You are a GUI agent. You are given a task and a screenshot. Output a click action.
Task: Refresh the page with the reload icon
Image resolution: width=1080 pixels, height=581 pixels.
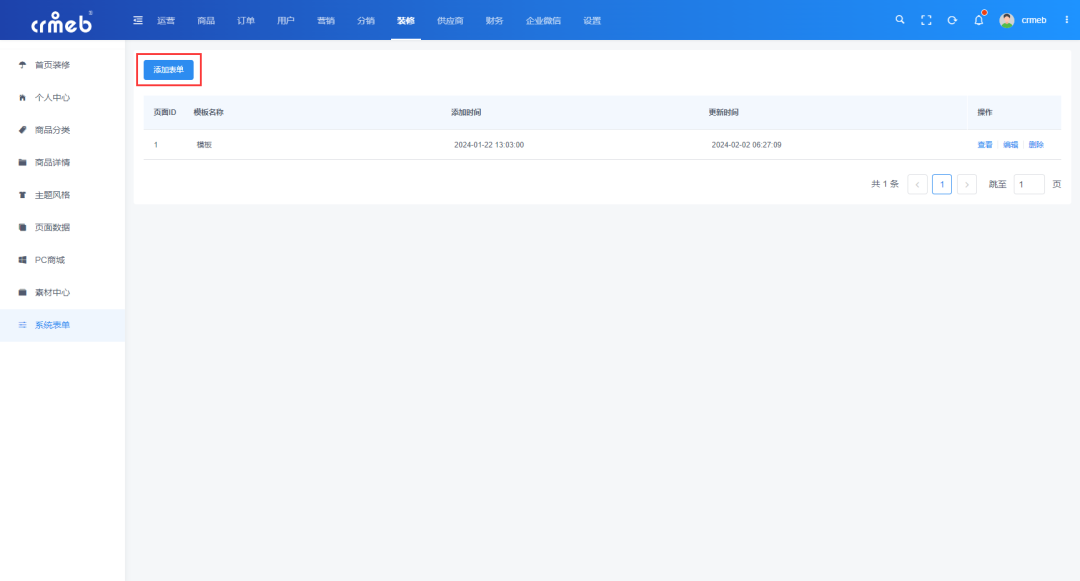coord(951,19)
